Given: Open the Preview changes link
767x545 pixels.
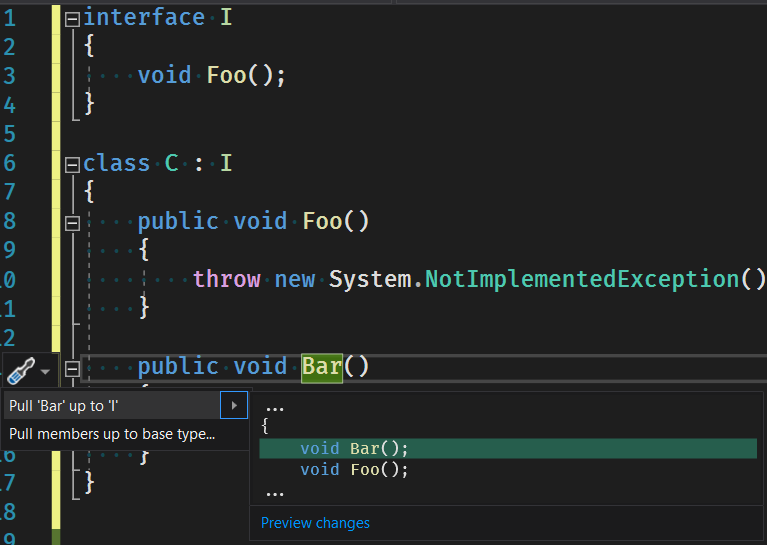Looking at the screenshot, I should pos(315,523).
